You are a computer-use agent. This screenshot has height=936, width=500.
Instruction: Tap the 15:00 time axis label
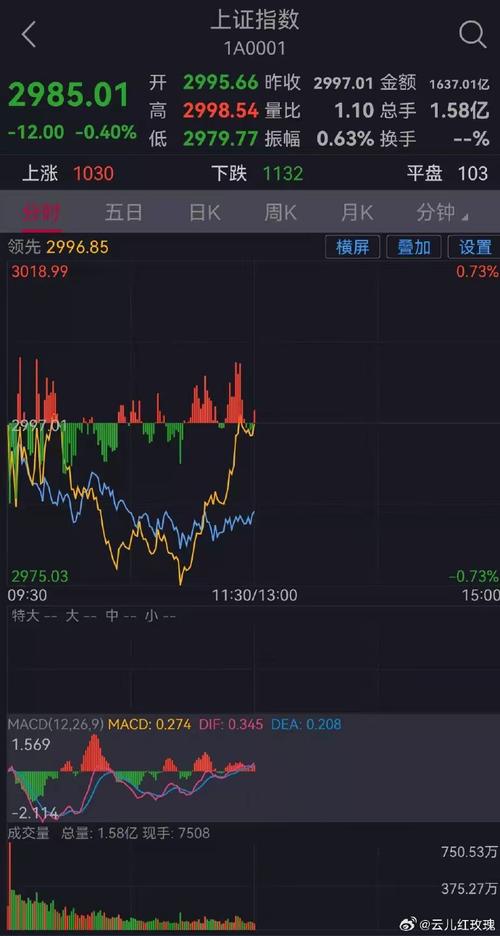482,595
